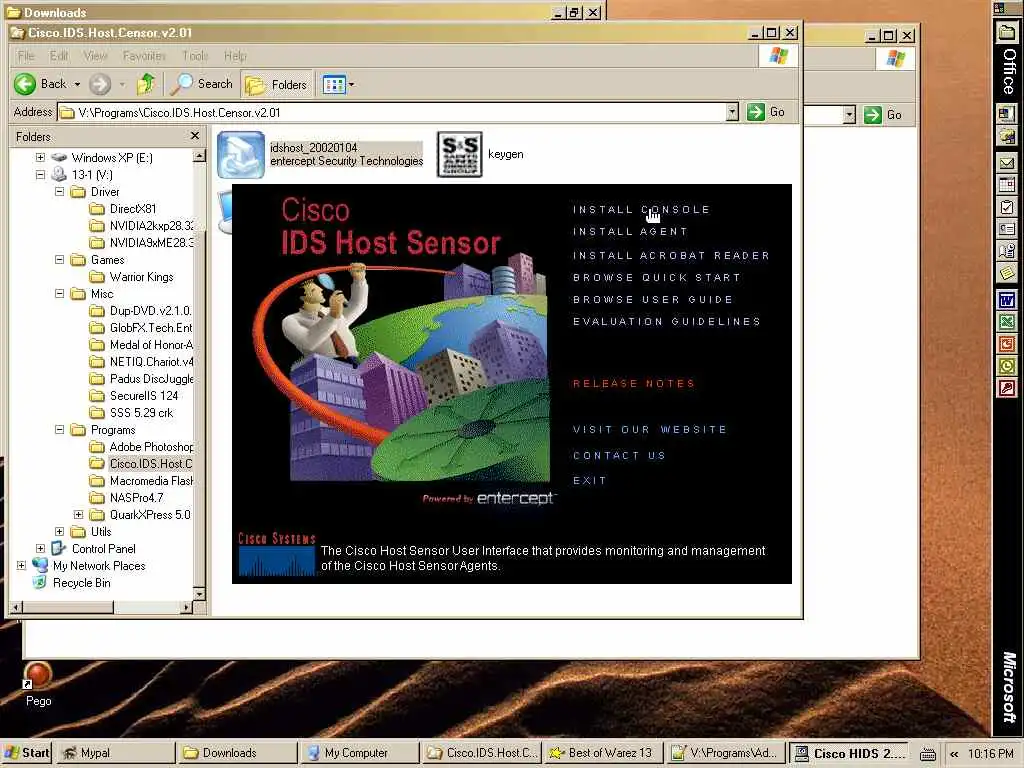Viewport: 1024px width, 768px height.
Task: Click folder tree vertical scrollbar down arrow
Action: point(199,594)
